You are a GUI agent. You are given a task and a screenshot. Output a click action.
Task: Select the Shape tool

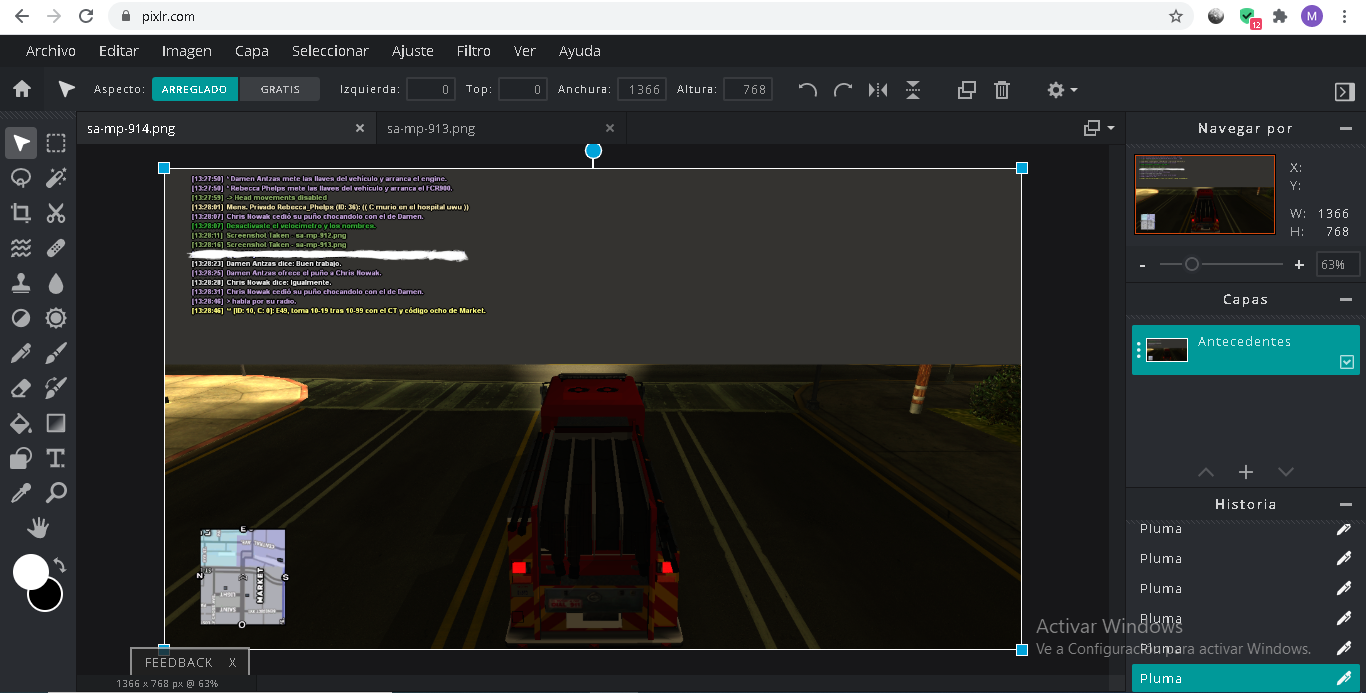point(21,458)
